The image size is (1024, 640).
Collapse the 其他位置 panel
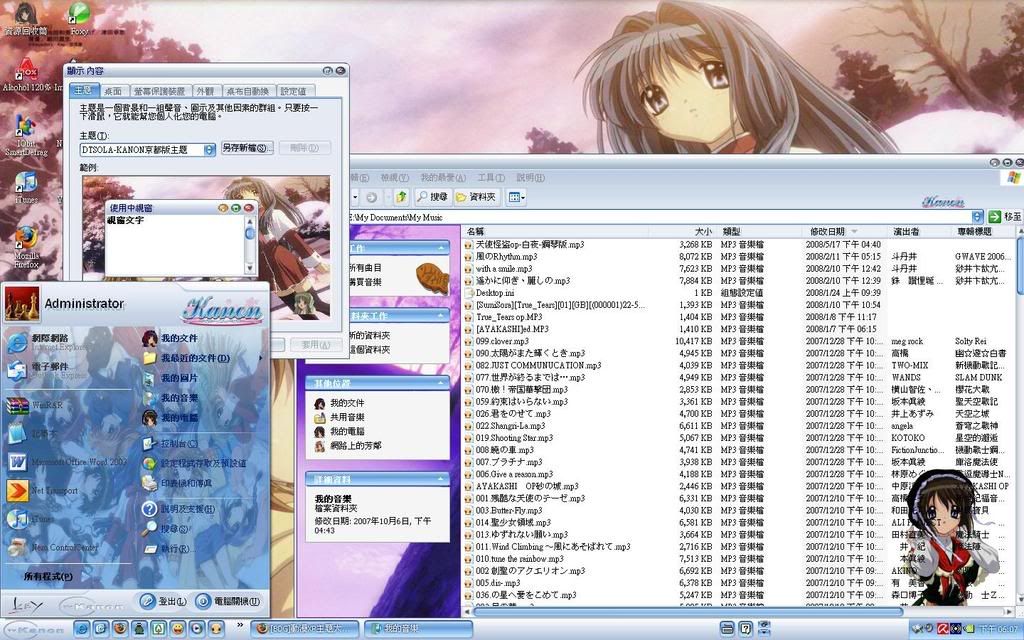tap(441, 383)
